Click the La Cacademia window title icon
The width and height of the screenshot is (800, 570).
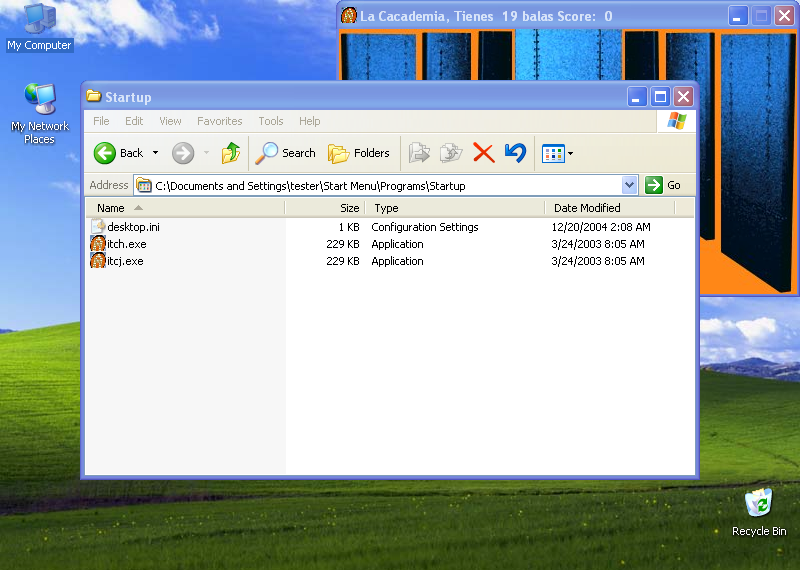coord(349,15)
